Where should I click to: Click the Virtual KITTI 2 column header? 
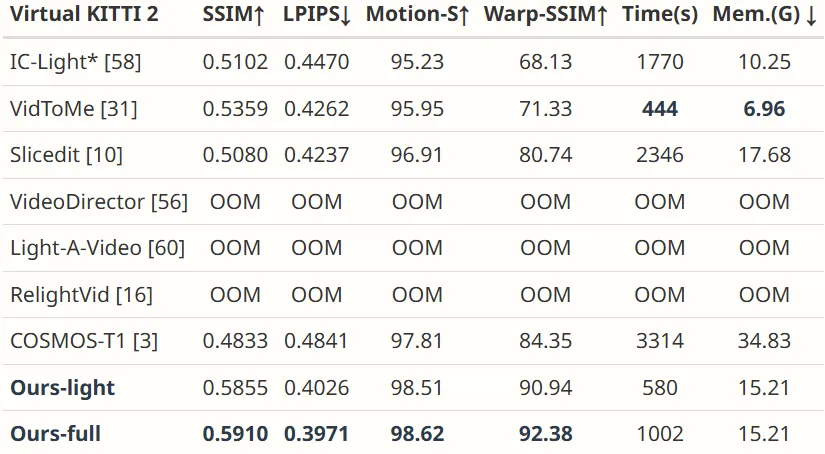[84, 14]
